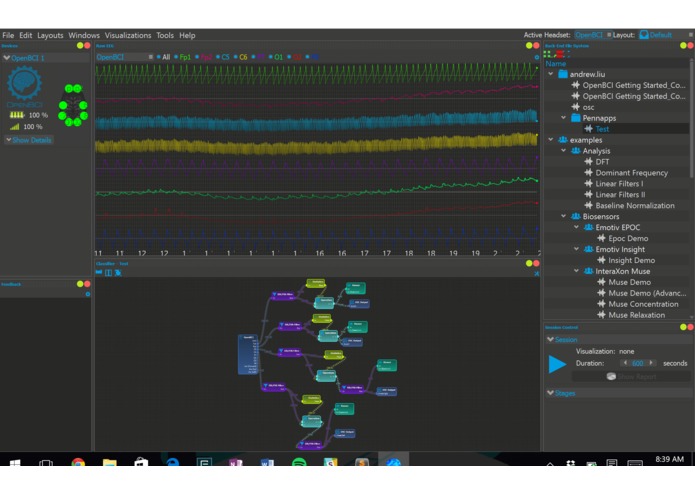695x494 pixels.
Task: Click the OpenBCI brain gear logo
Action: (24, 83)
